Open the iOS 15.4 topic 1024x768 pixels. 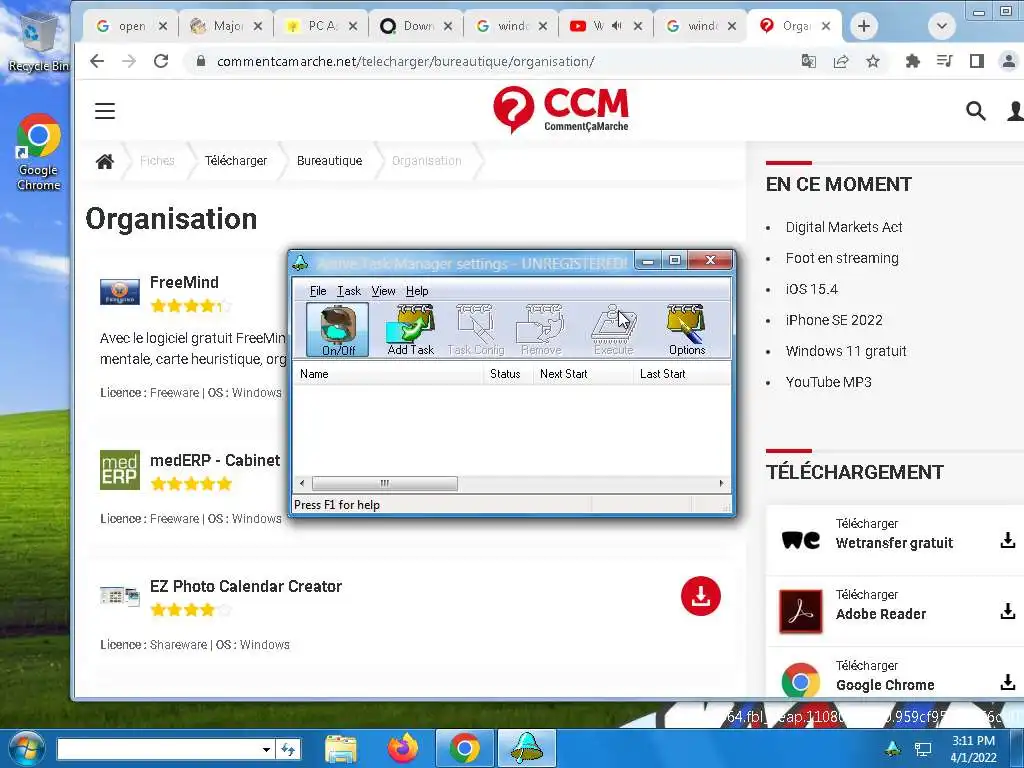(811, 289)
